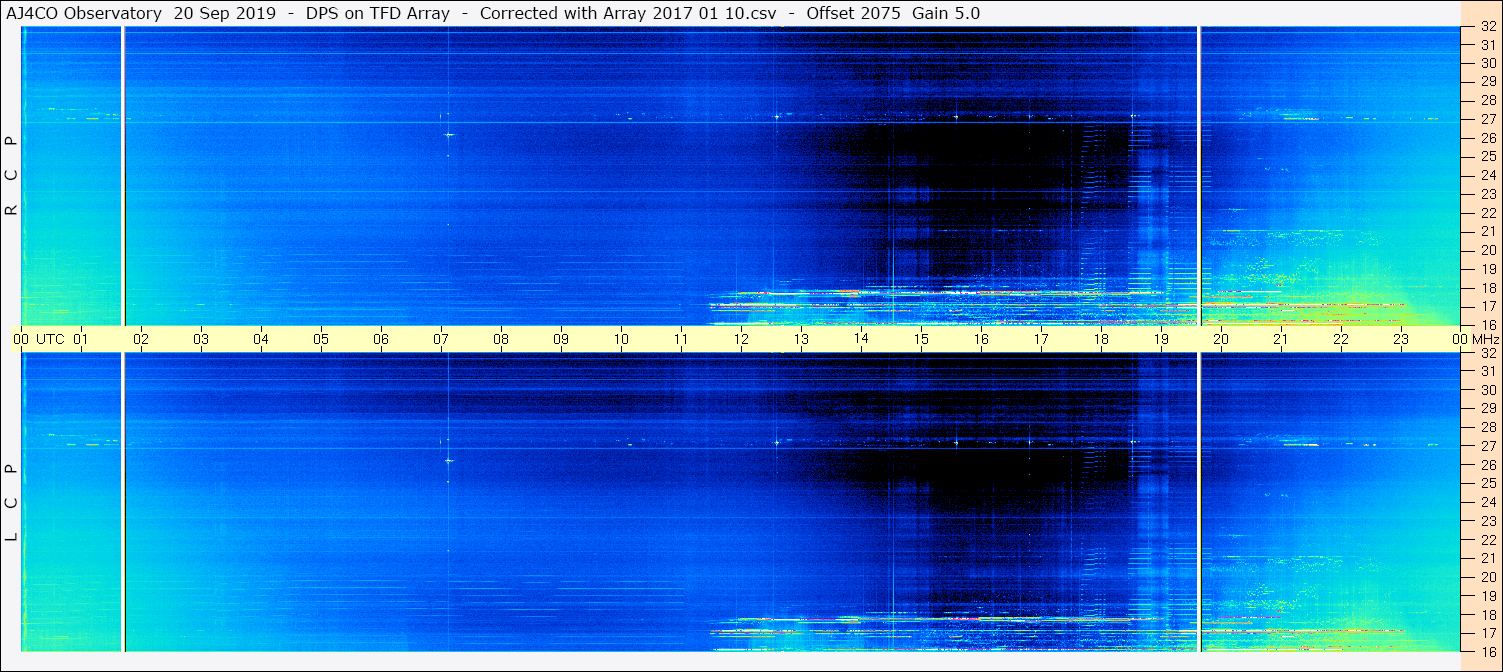1503x672 pixels.
Task: Click white vertical line after 19 UTC in LCP
Action: (x=1198, y=502)
